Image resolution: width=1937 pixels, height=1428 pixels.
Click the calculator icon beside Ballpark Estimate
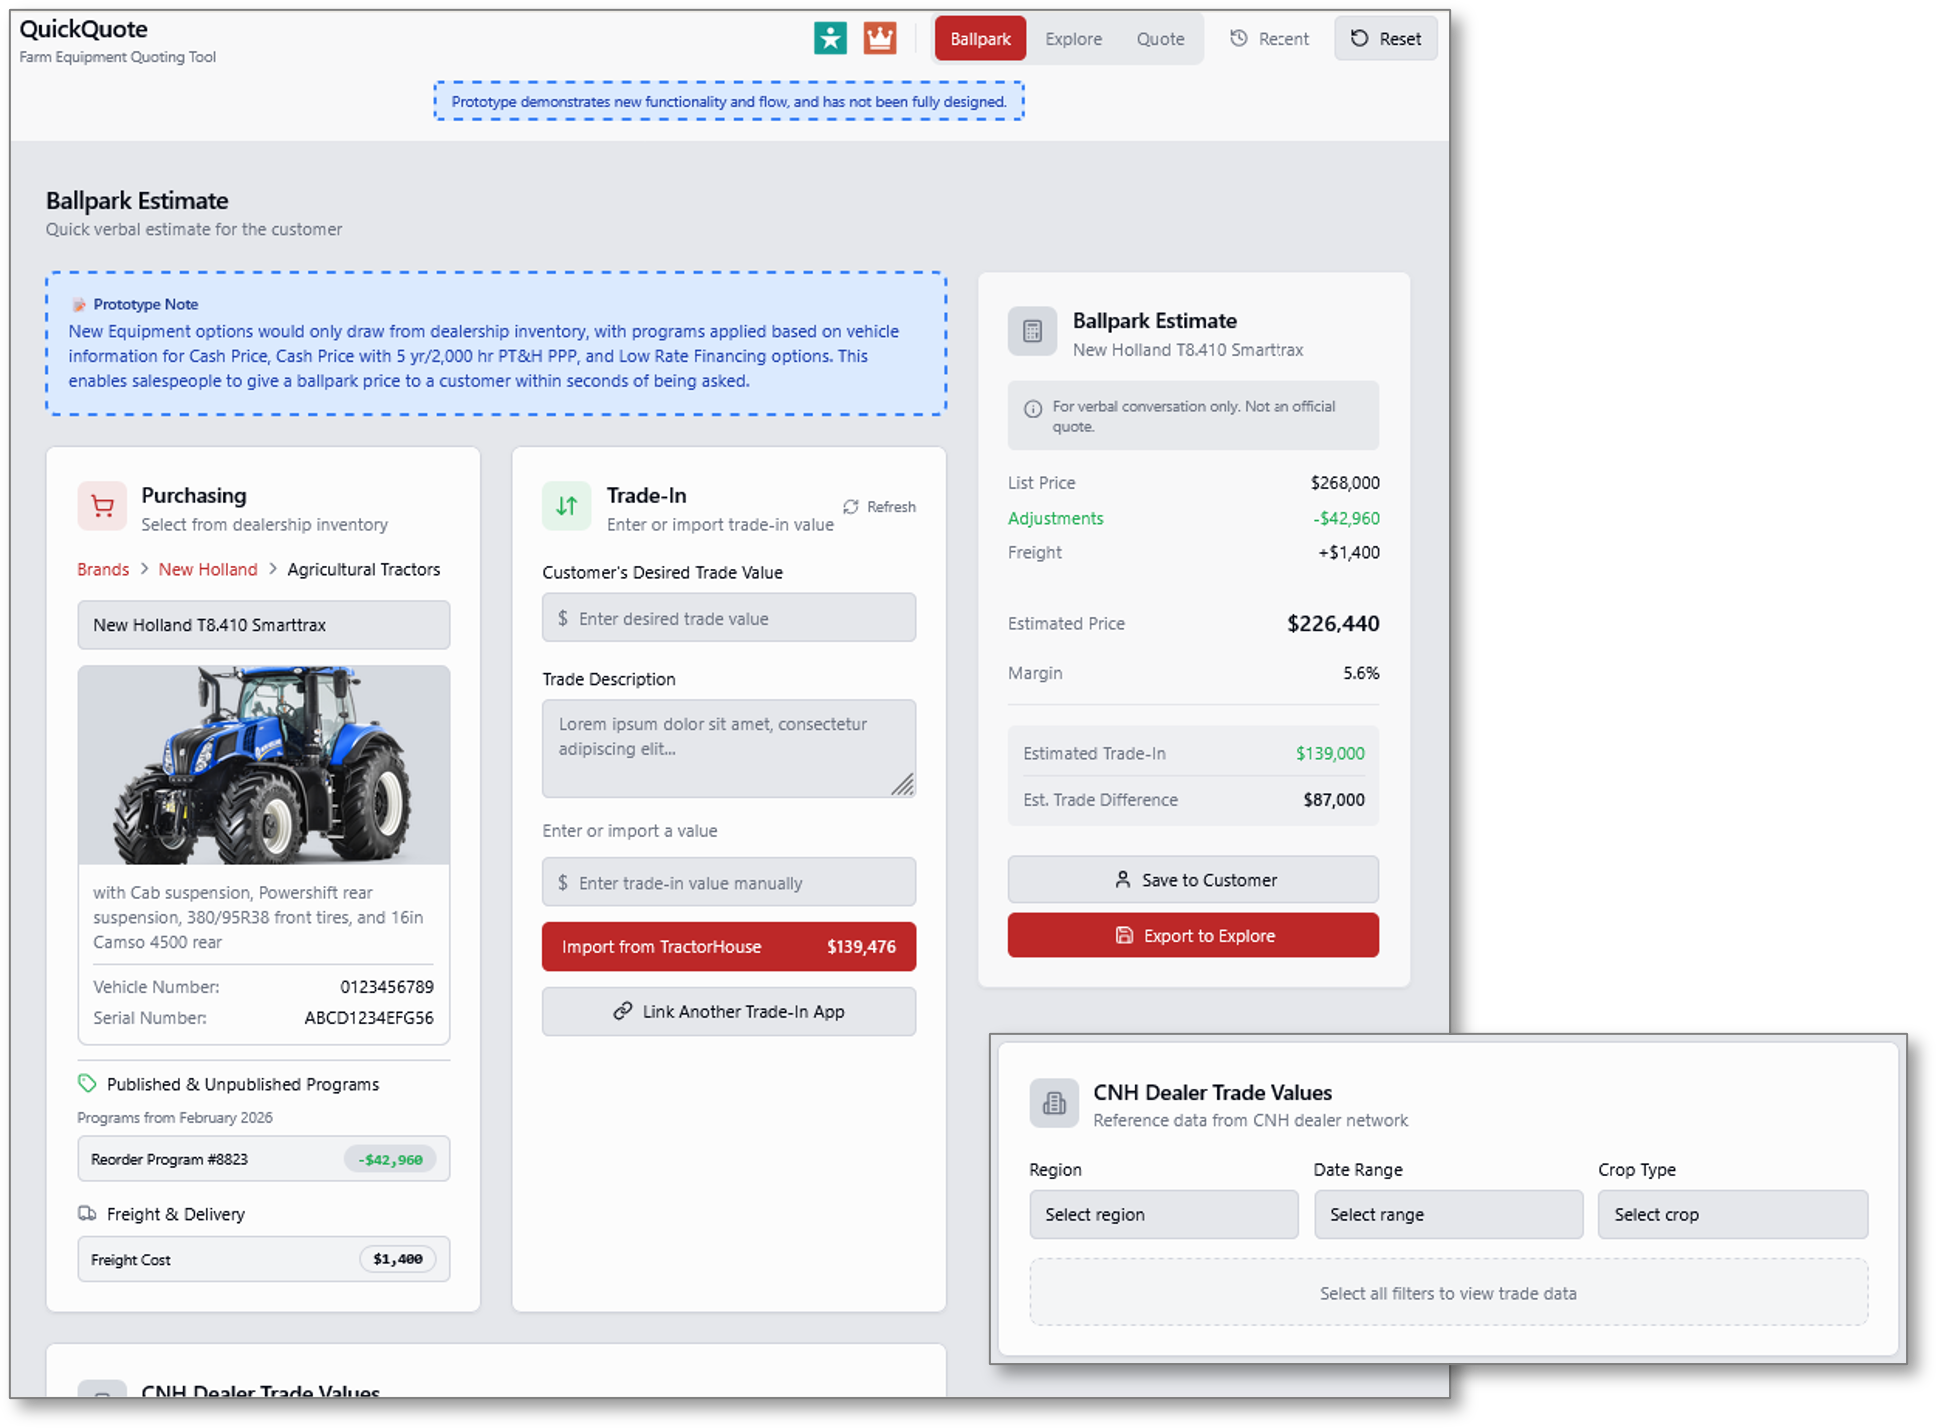click(x=1032, y=332)
